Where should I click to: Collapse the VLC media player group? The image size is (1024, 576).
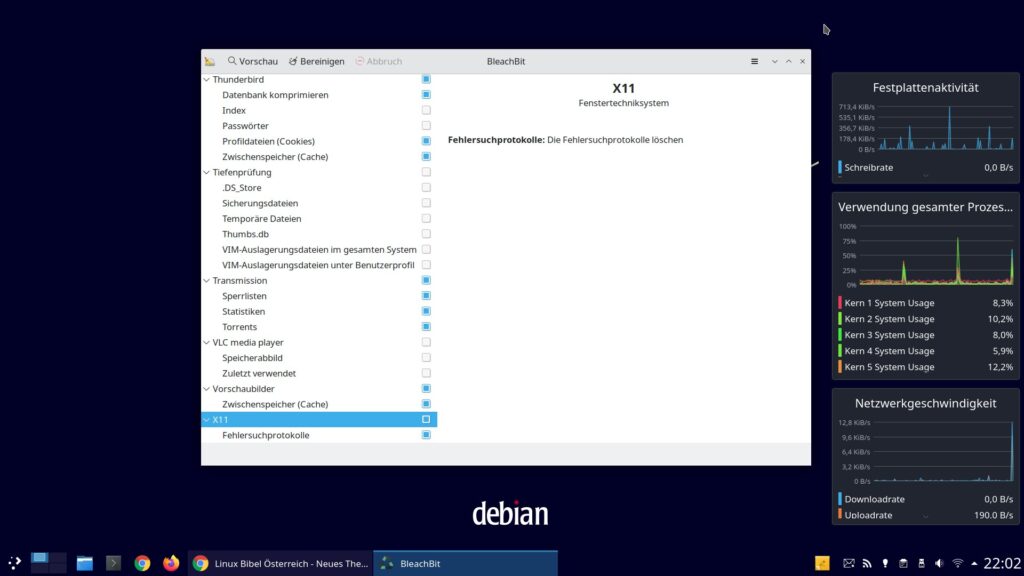click(x=206, y=342)
